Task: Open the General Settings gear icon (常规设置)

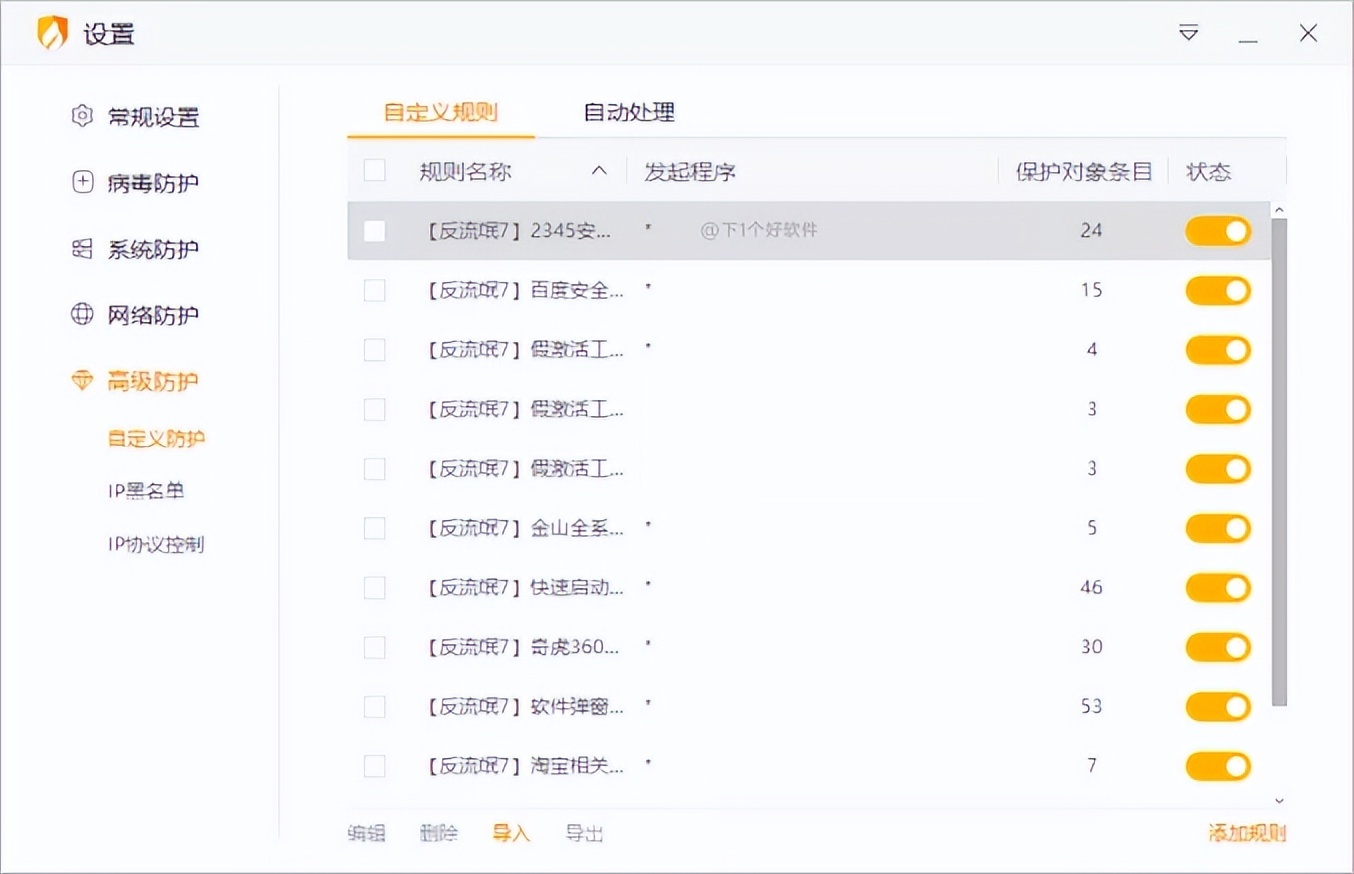Action: click(82, 116)
